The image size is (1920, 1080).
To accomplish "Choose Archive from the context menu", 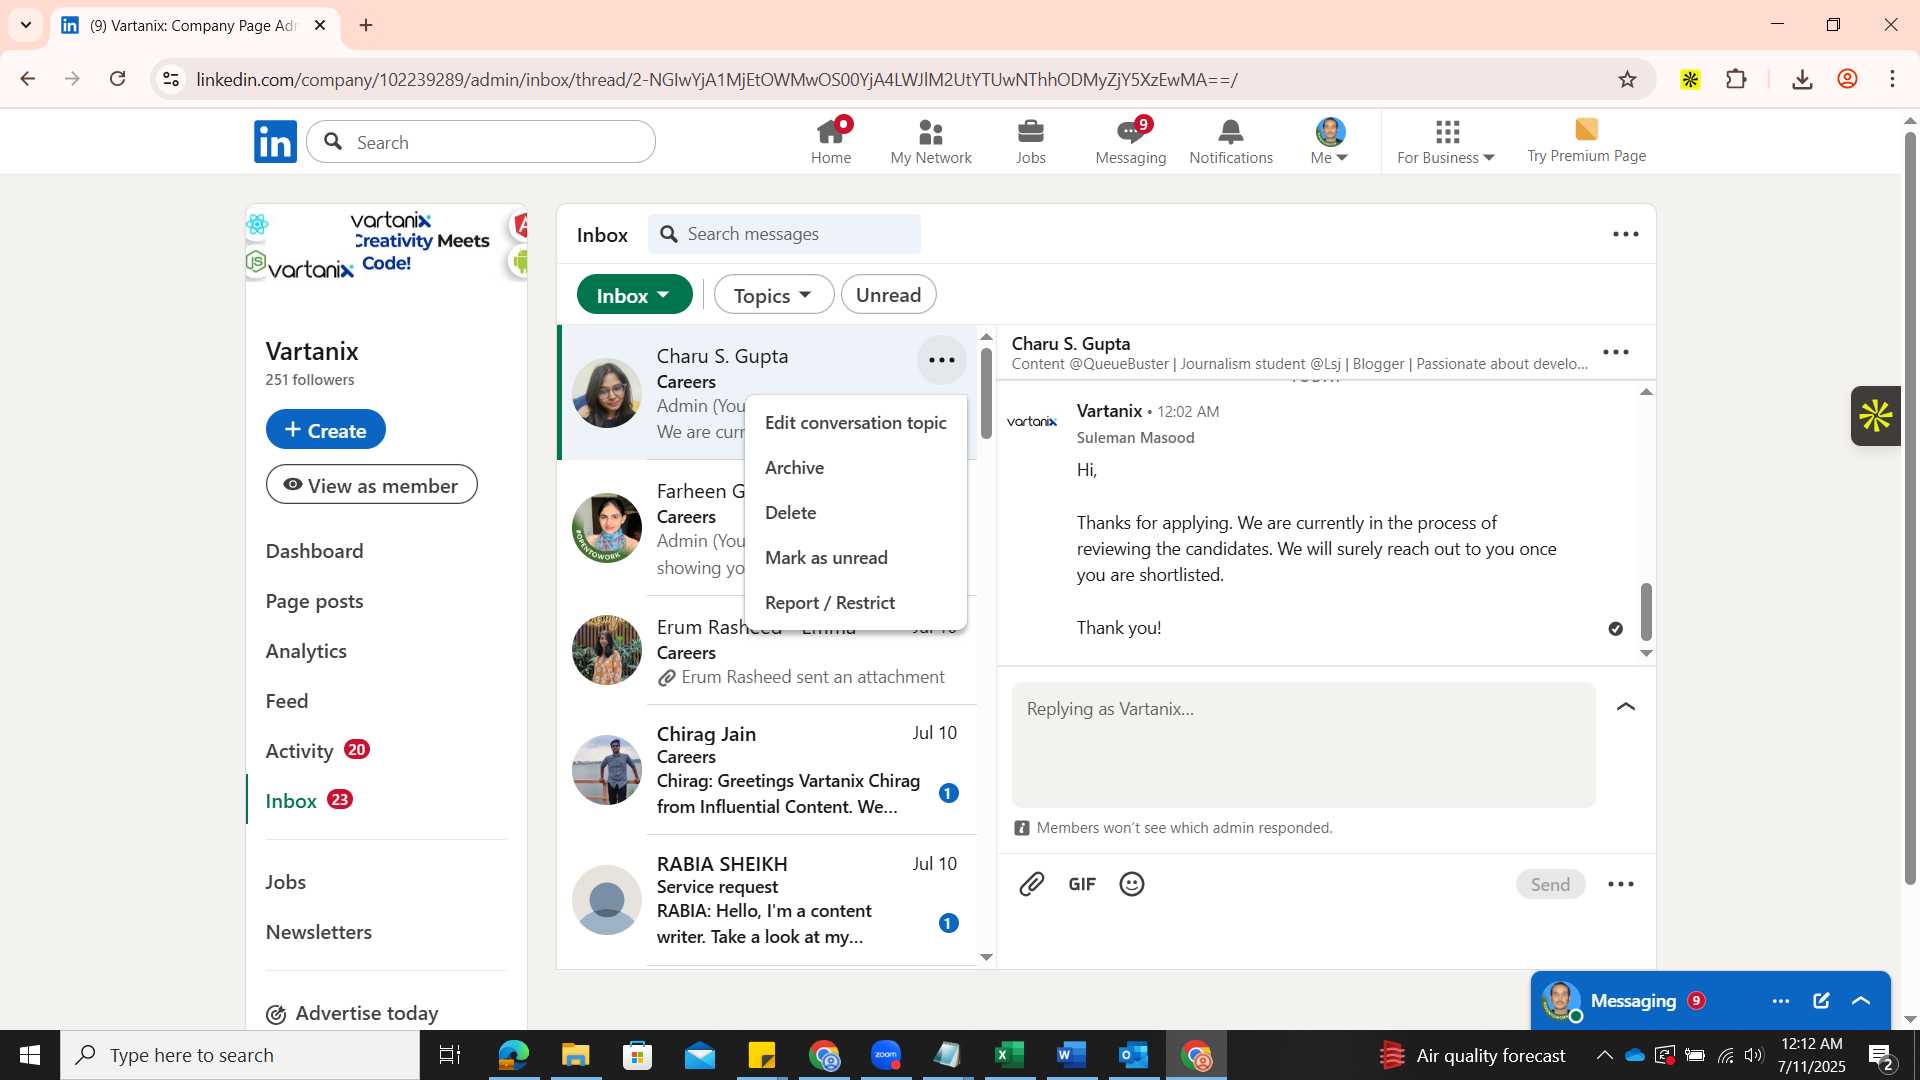I will (x=856, y=468).
